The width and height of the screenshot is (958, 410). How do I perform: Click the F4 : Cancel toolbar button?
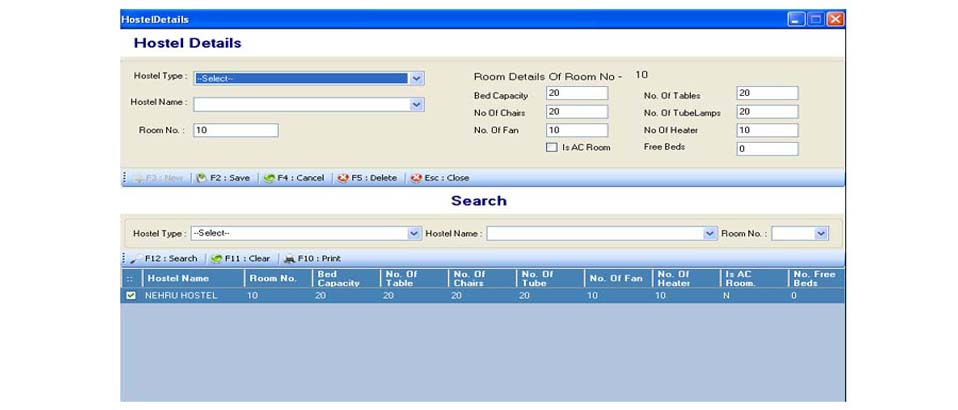[x=294, y=178]
